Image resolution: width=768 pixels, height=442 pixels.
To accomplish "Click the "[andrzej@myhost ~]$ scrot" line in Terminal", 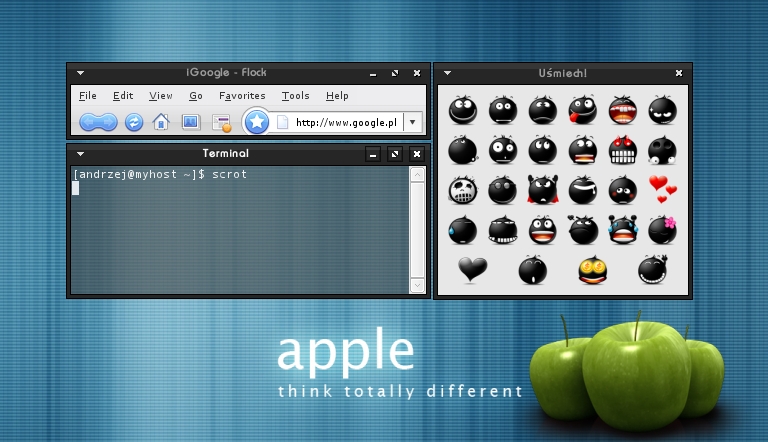I will [x=160, y=174].
